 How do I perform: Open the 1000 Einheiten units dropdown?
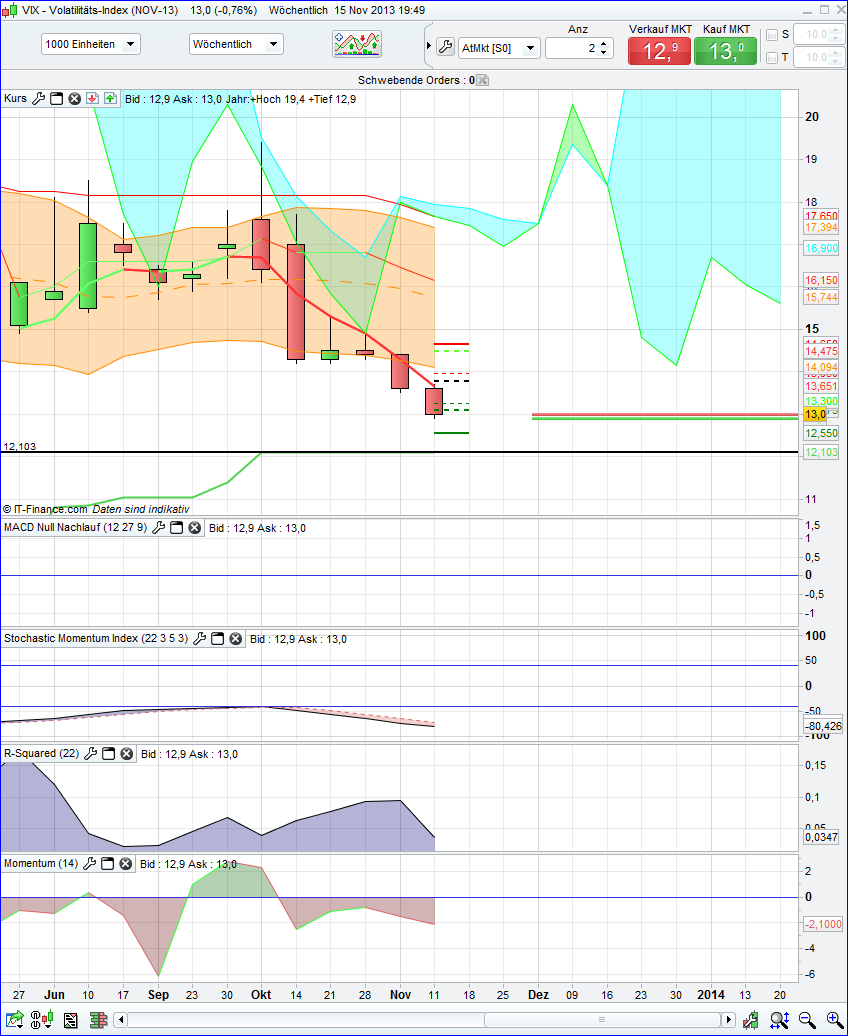point(90,44)
